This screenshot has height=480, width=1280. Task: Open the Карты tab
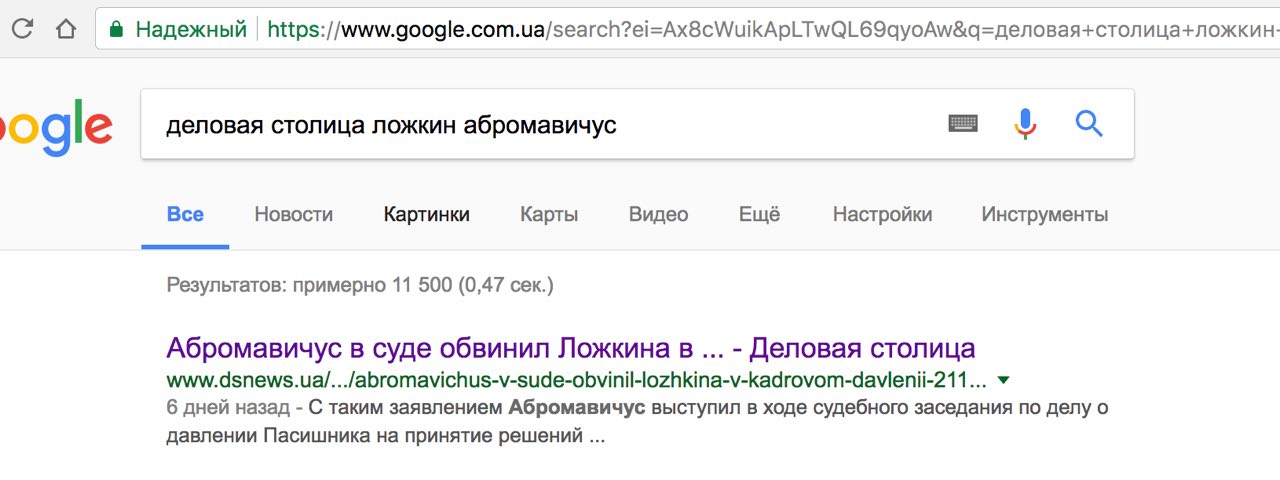[549, 214]
